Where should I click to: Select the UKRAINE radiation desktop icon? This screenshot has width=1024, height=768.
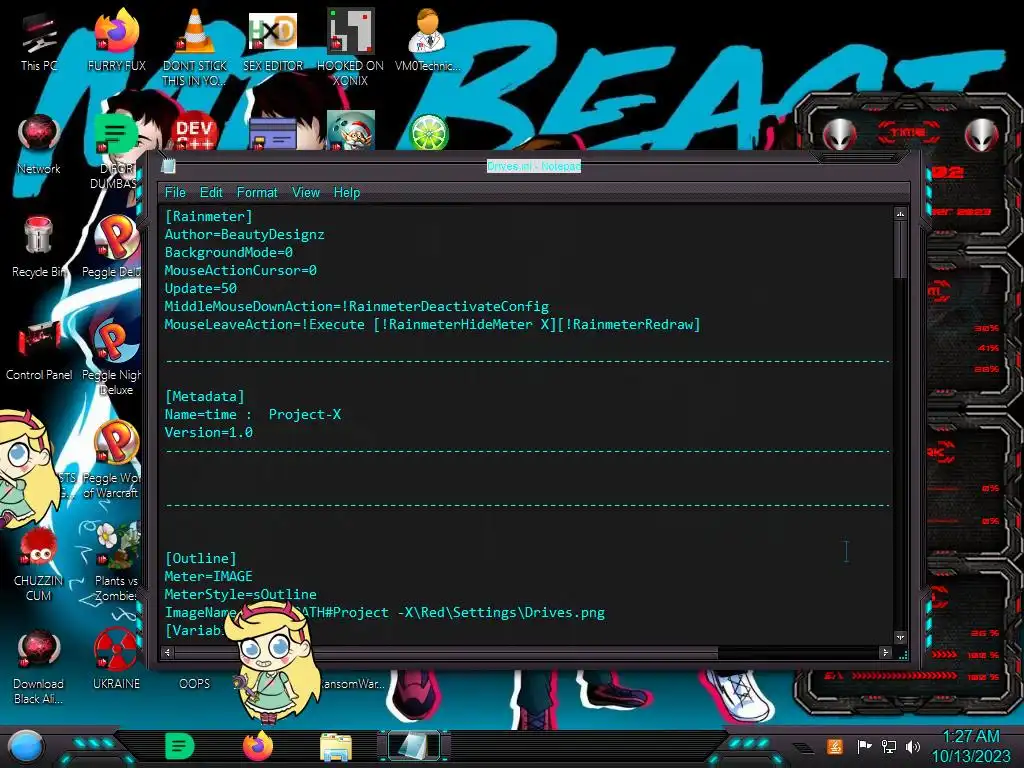116,658
